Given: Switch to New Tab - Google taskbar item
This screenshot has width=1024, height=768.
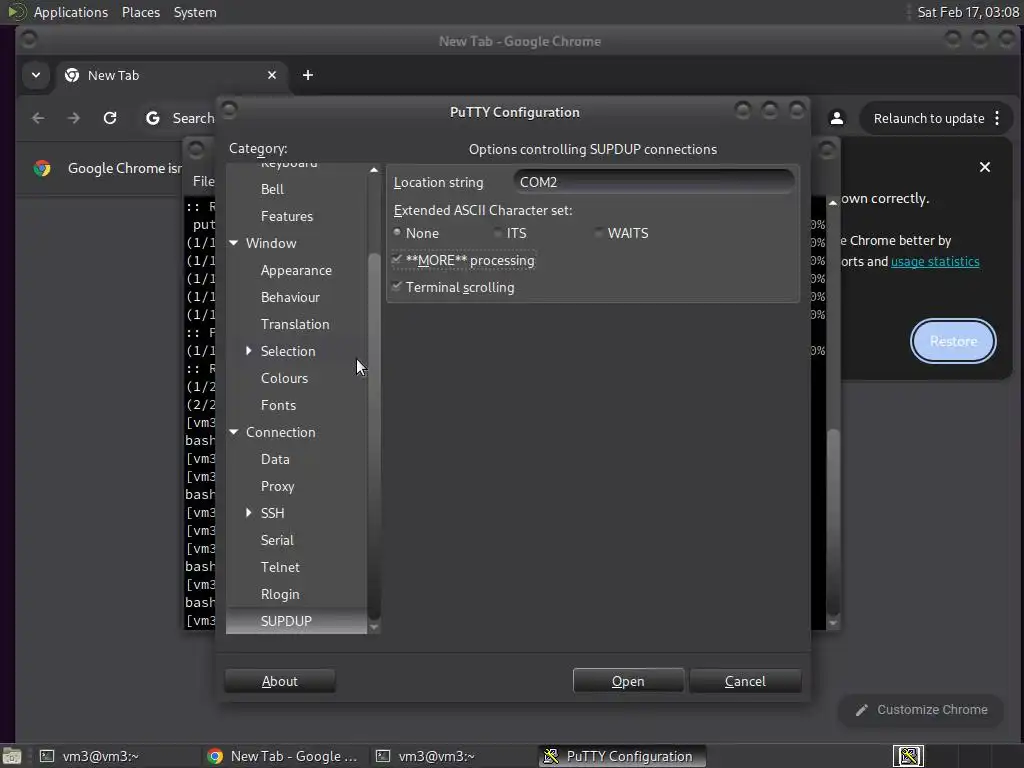Looking at the screenshot, I should click(283, 756).
